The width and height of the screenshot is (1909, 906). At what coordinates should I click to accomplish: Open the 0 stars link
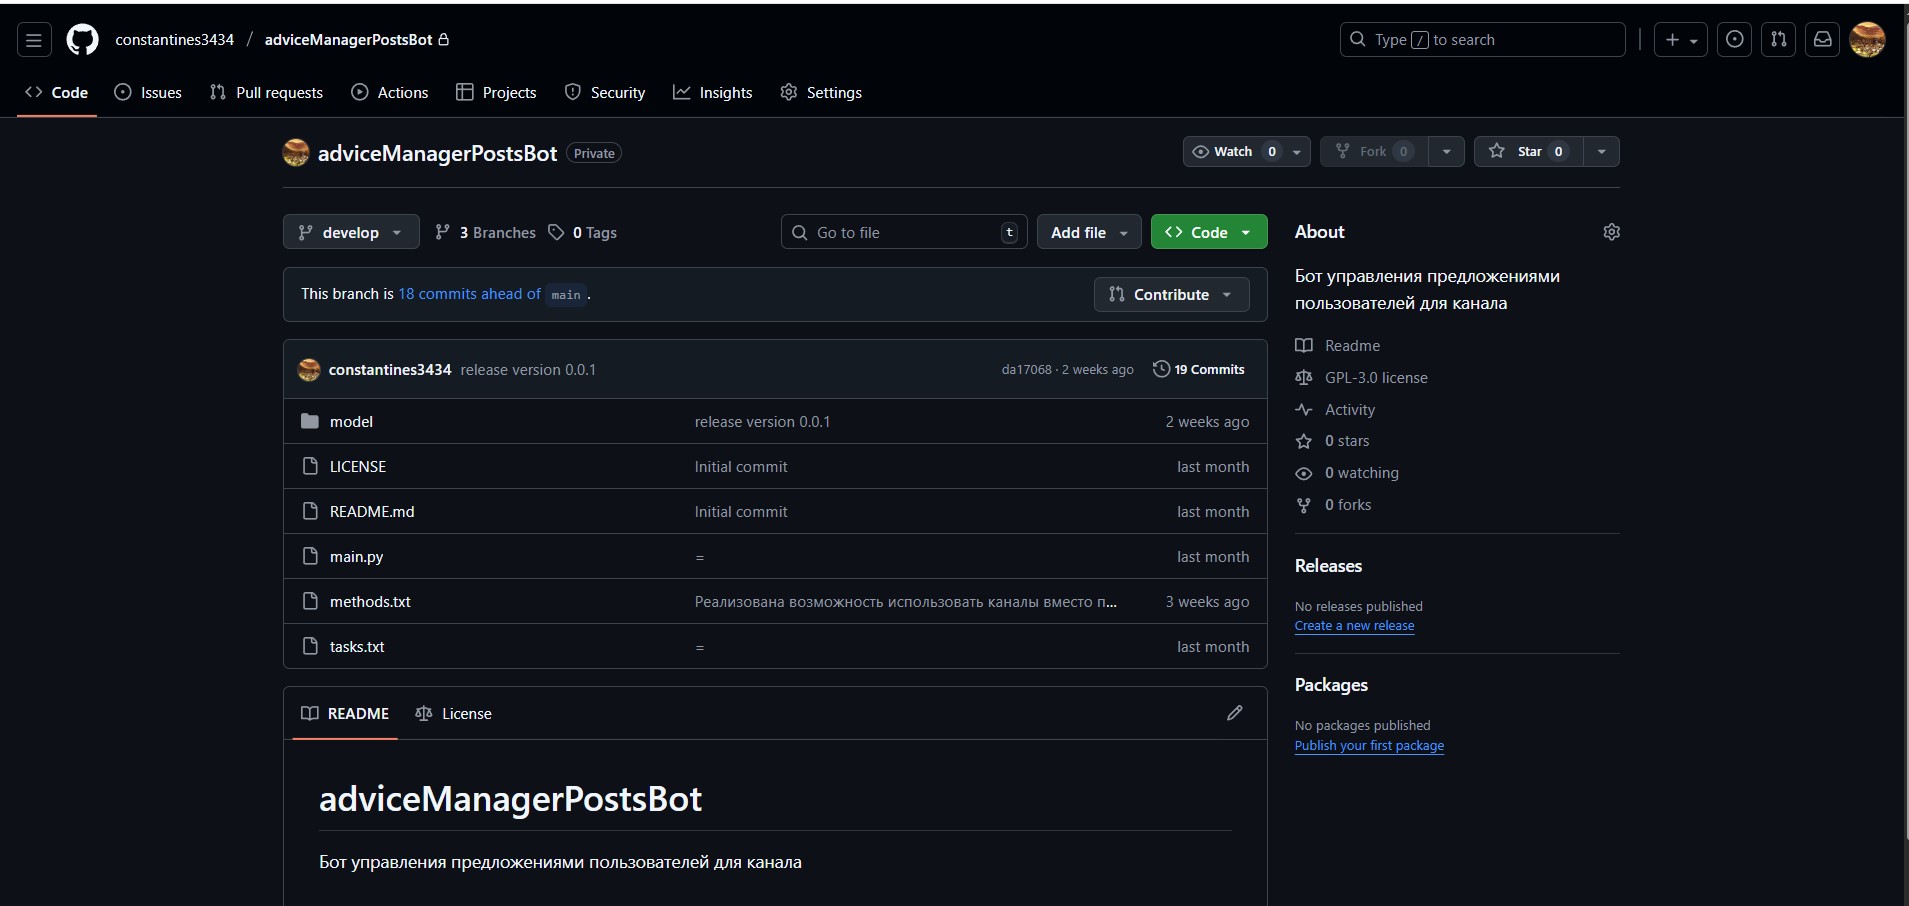click(x=1333, y=441)
